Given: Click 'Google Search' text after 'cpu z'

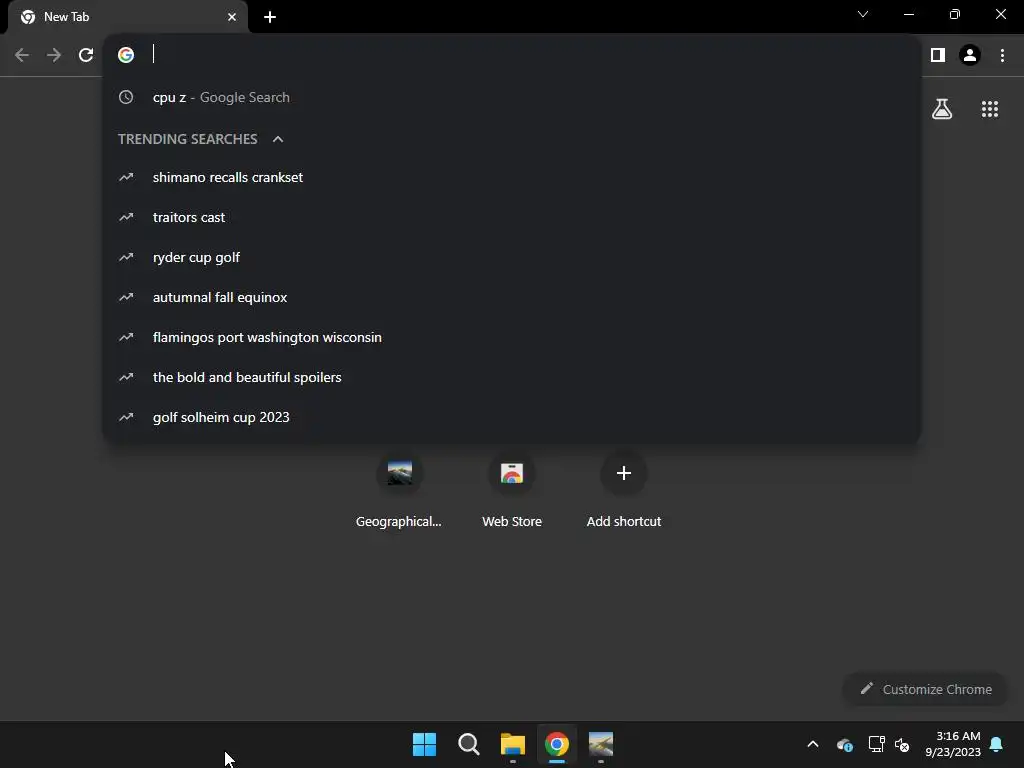Looking at the screenshot, I should point(245,97).
